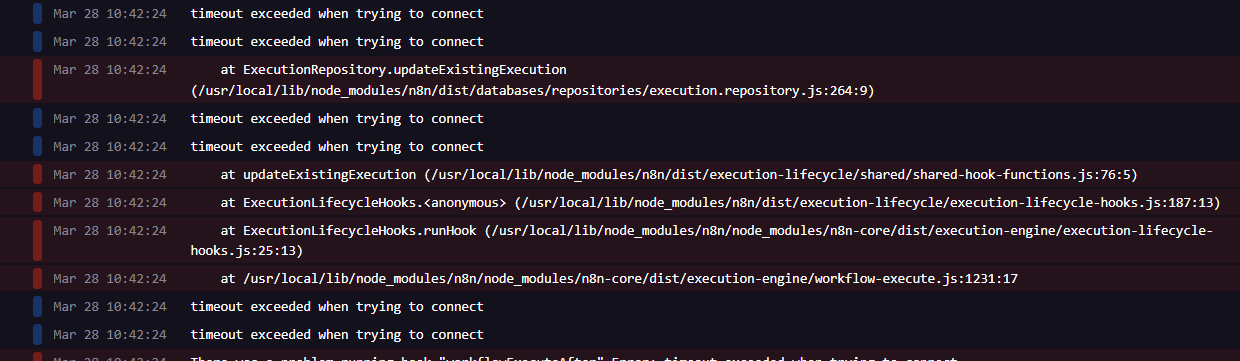The width and height of the screenshot is (1240, 361).
Task: Select timeout message directly after execution.repository.js line
Action: (337, 118)
